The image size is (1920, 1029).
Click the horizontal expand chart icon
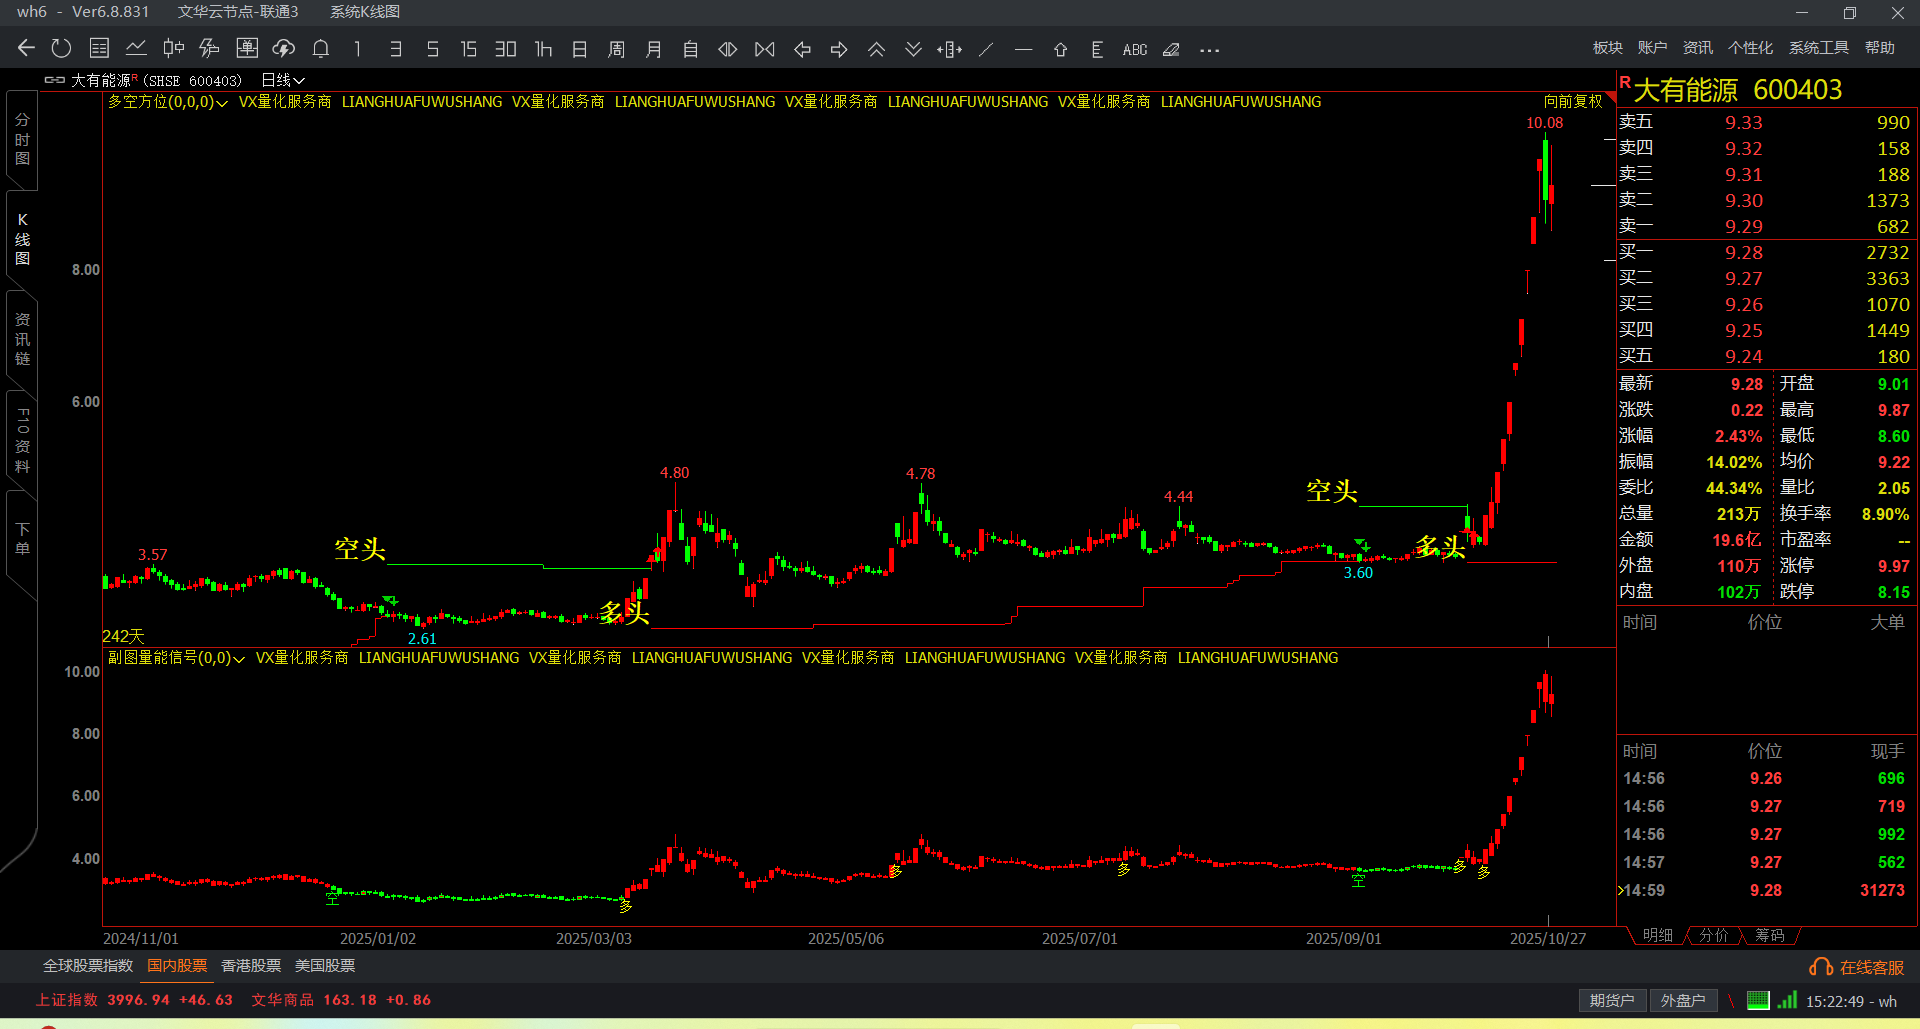[728, 49]
